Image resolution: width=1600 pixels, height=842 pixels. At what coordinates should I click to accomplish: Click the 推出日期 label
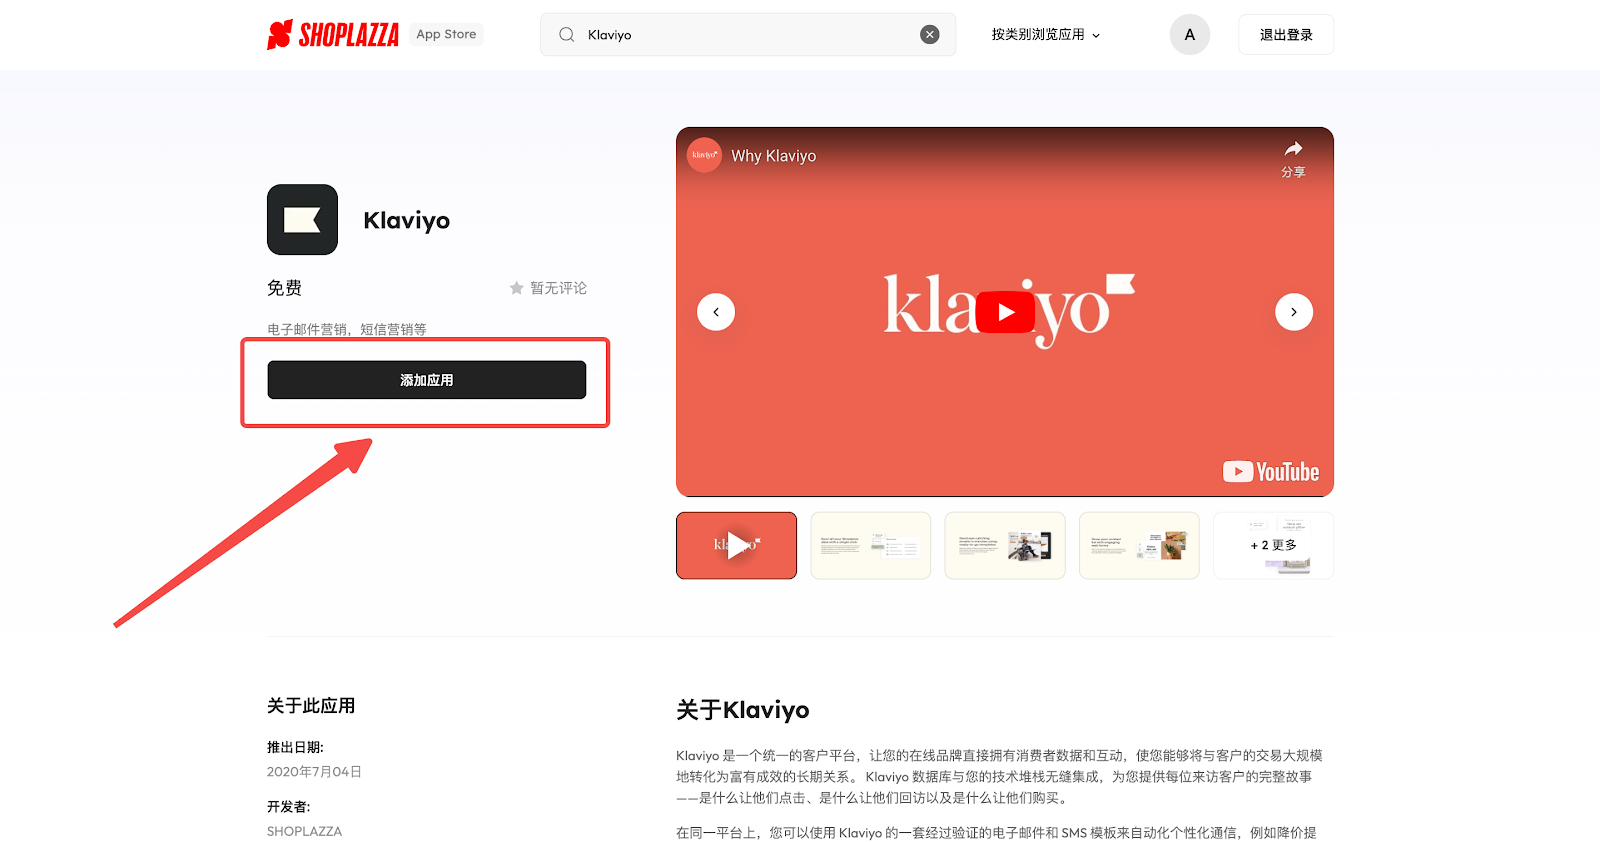pyautogui.click(x=295, y=747)
